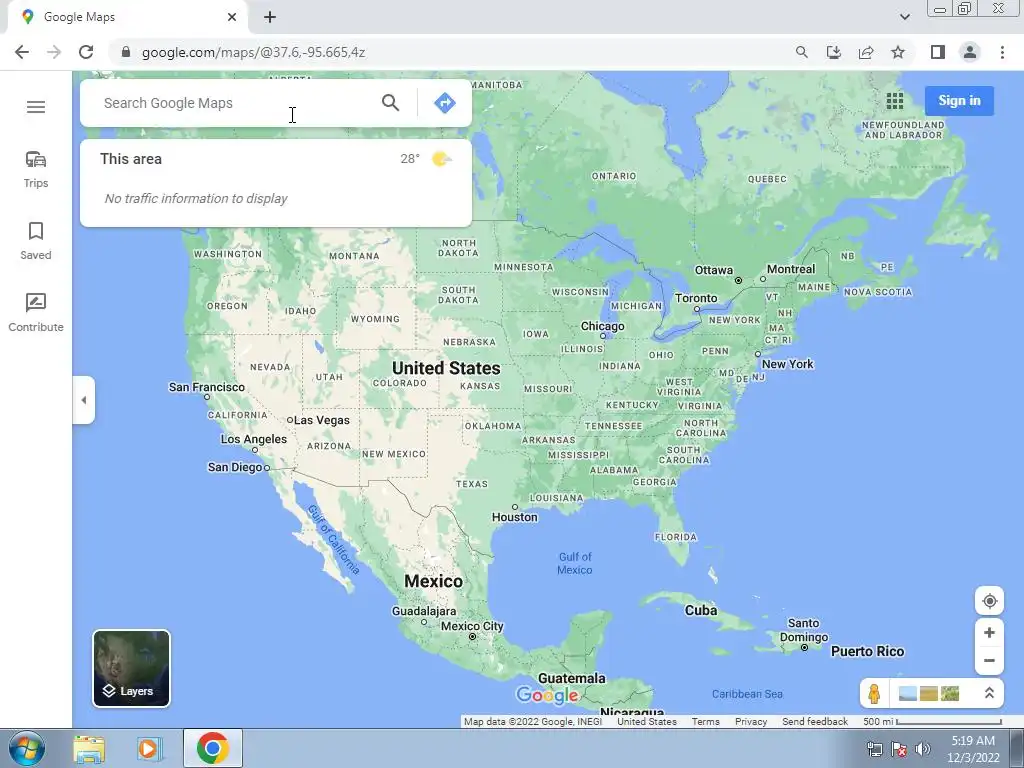Collapse the side panel arrow
Screen dimensions: 1024x768
(x=84, y=400)
